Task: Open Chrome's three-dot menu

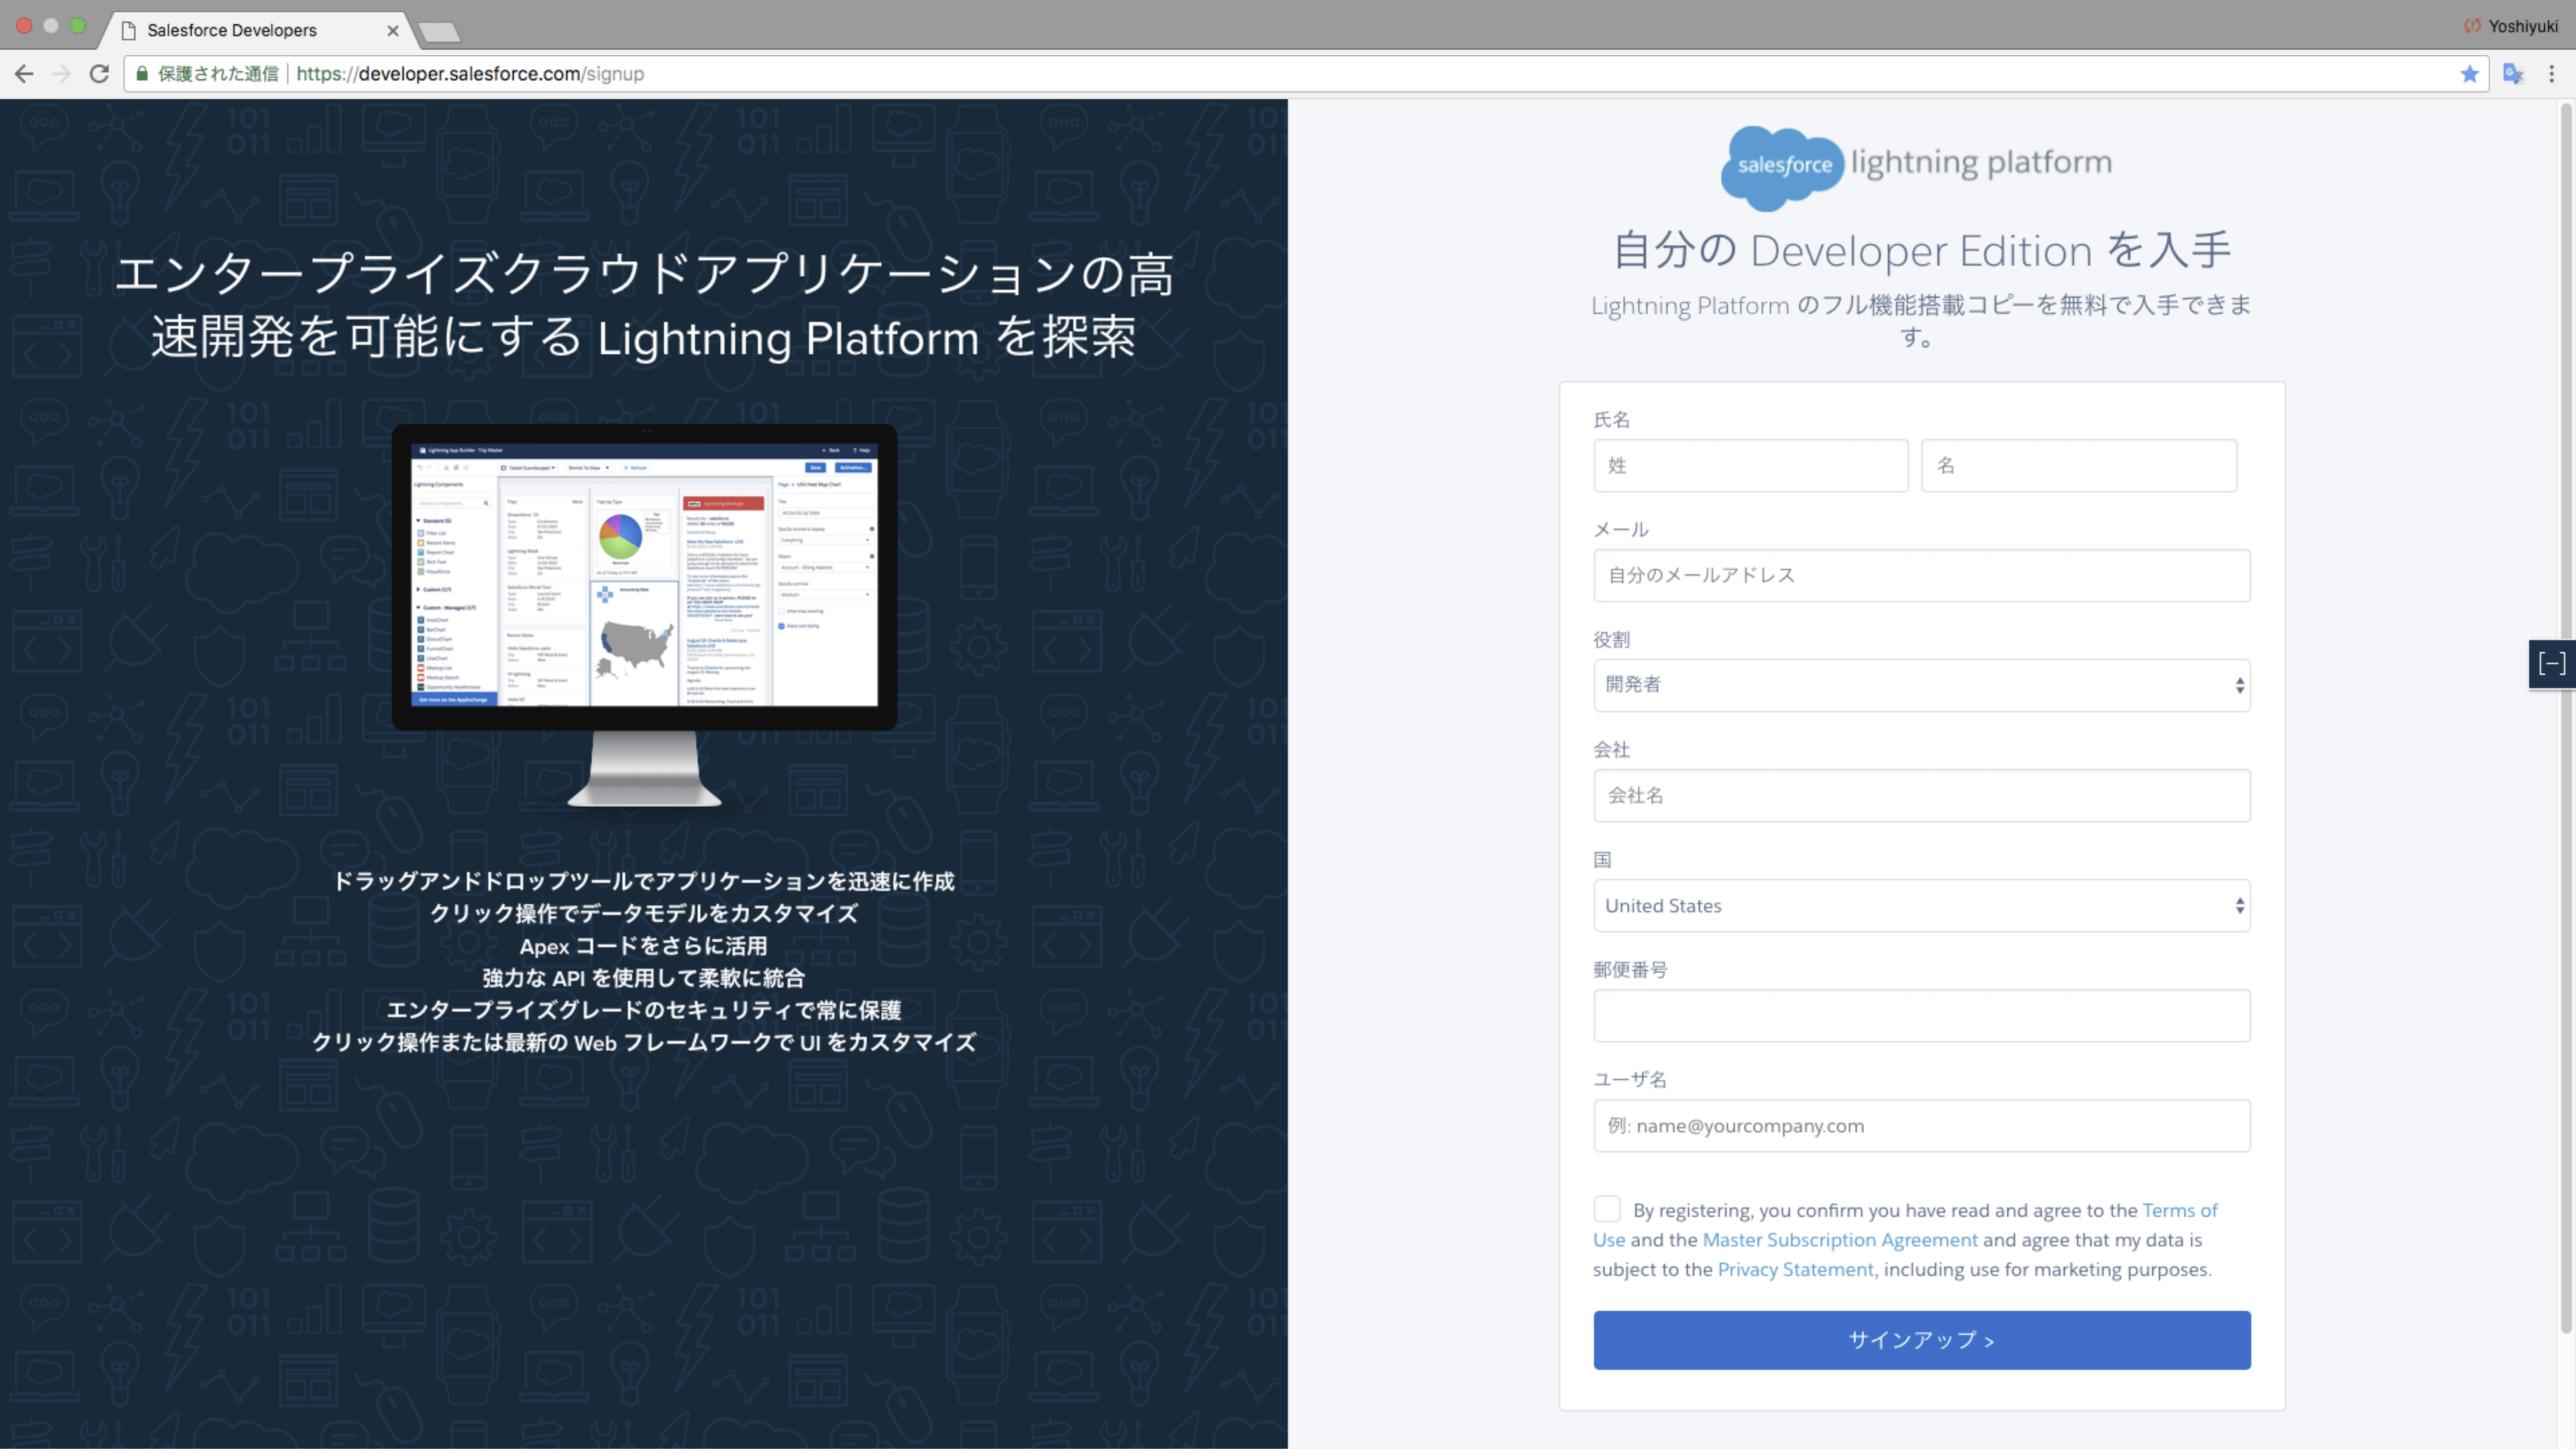Action: 2551,74
